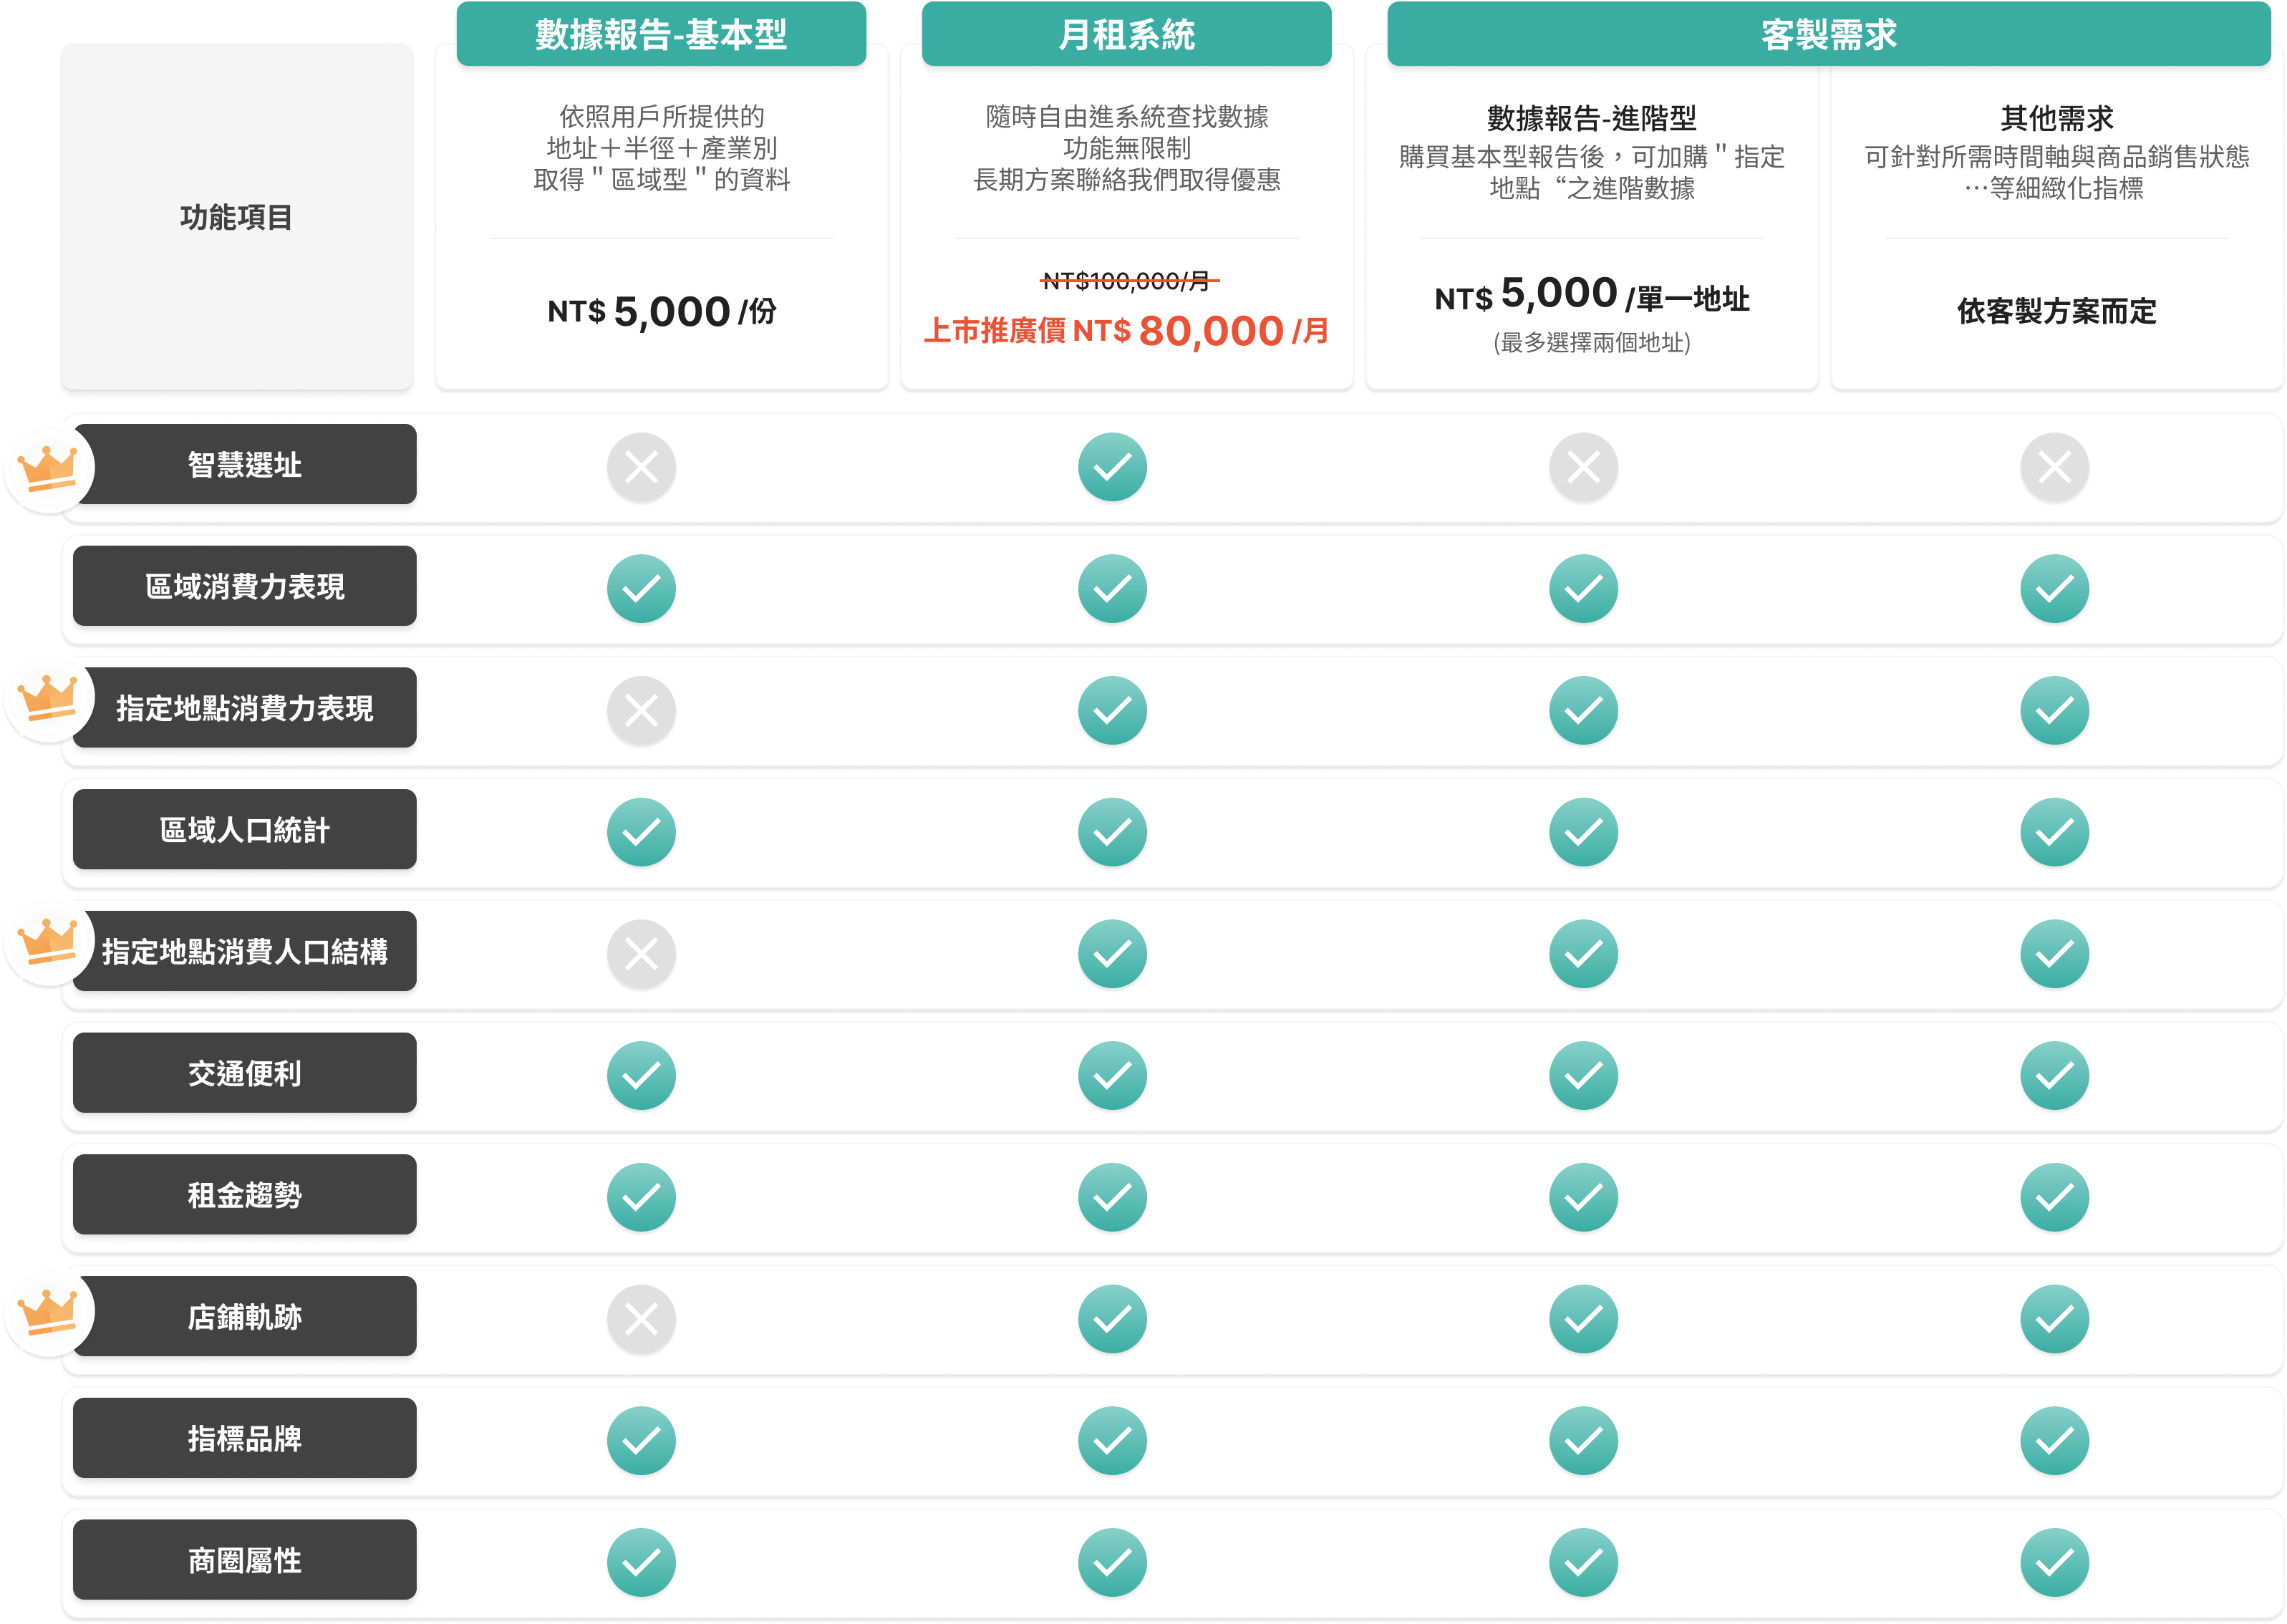Open the 客製需求 header tab

pyautogui.click(x=1828, y=35)
